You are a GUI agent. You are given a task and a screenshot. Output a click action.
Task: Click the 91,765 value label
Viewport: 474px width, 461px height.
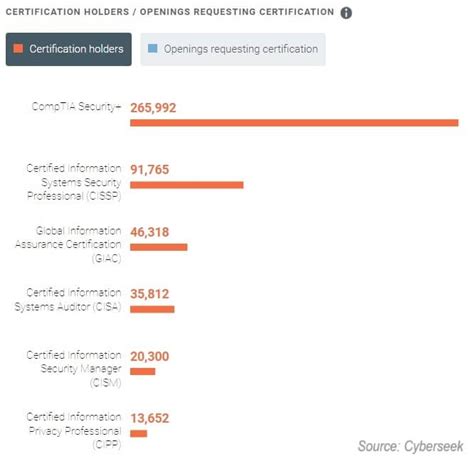point(150,170)
